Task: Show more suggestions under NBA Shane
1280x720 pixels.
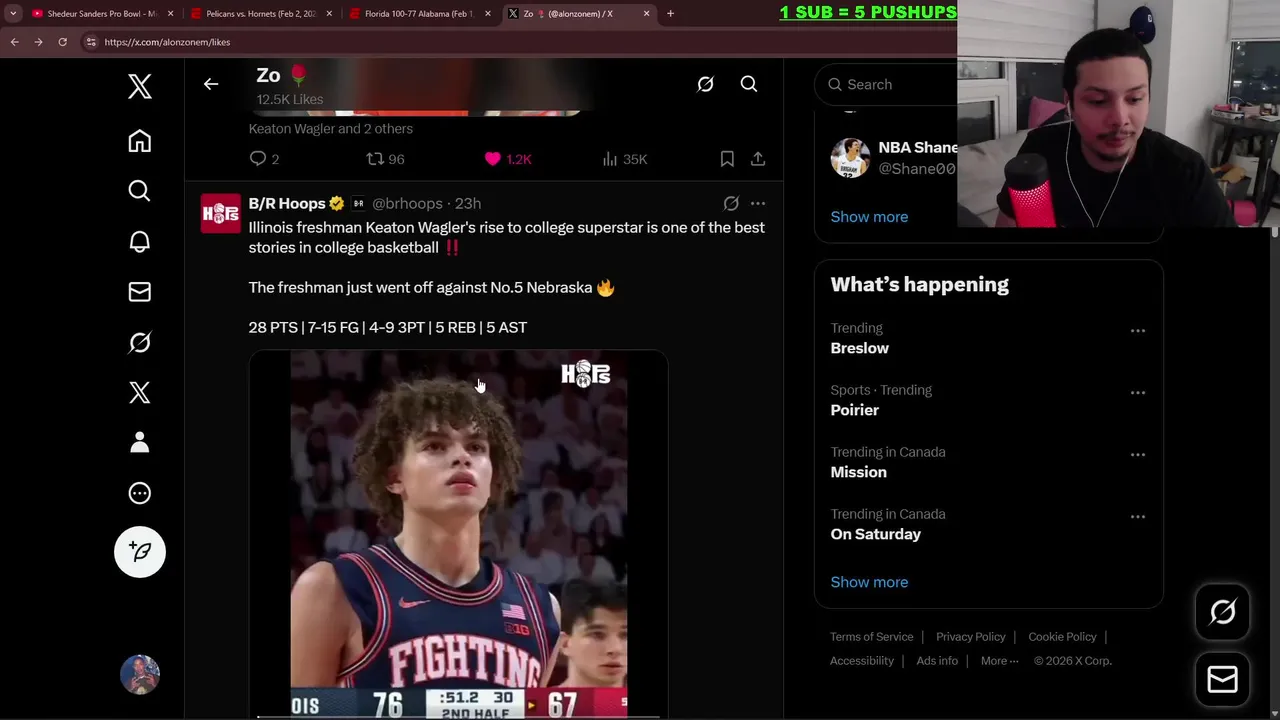Action: (869, 217)
